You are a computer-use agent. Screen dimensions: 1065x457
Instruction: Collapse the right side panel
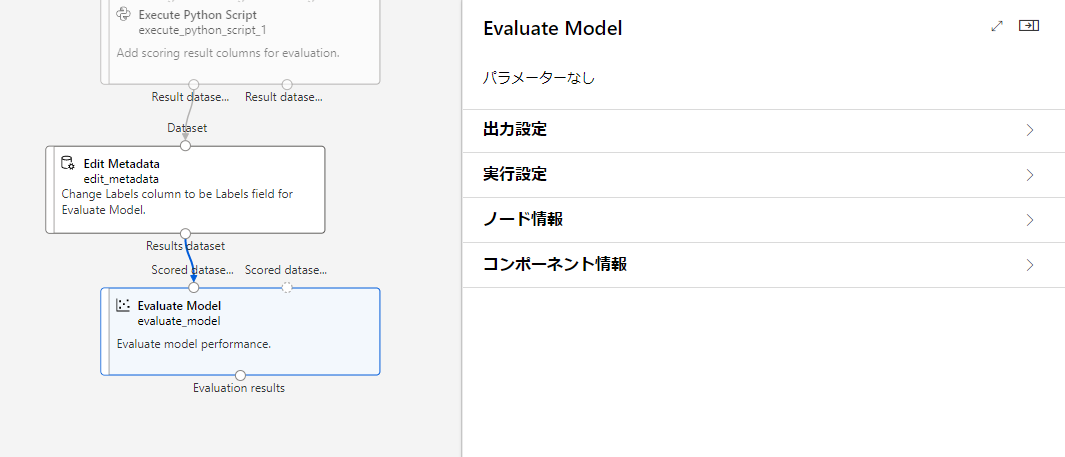(x=1029, y=26)
